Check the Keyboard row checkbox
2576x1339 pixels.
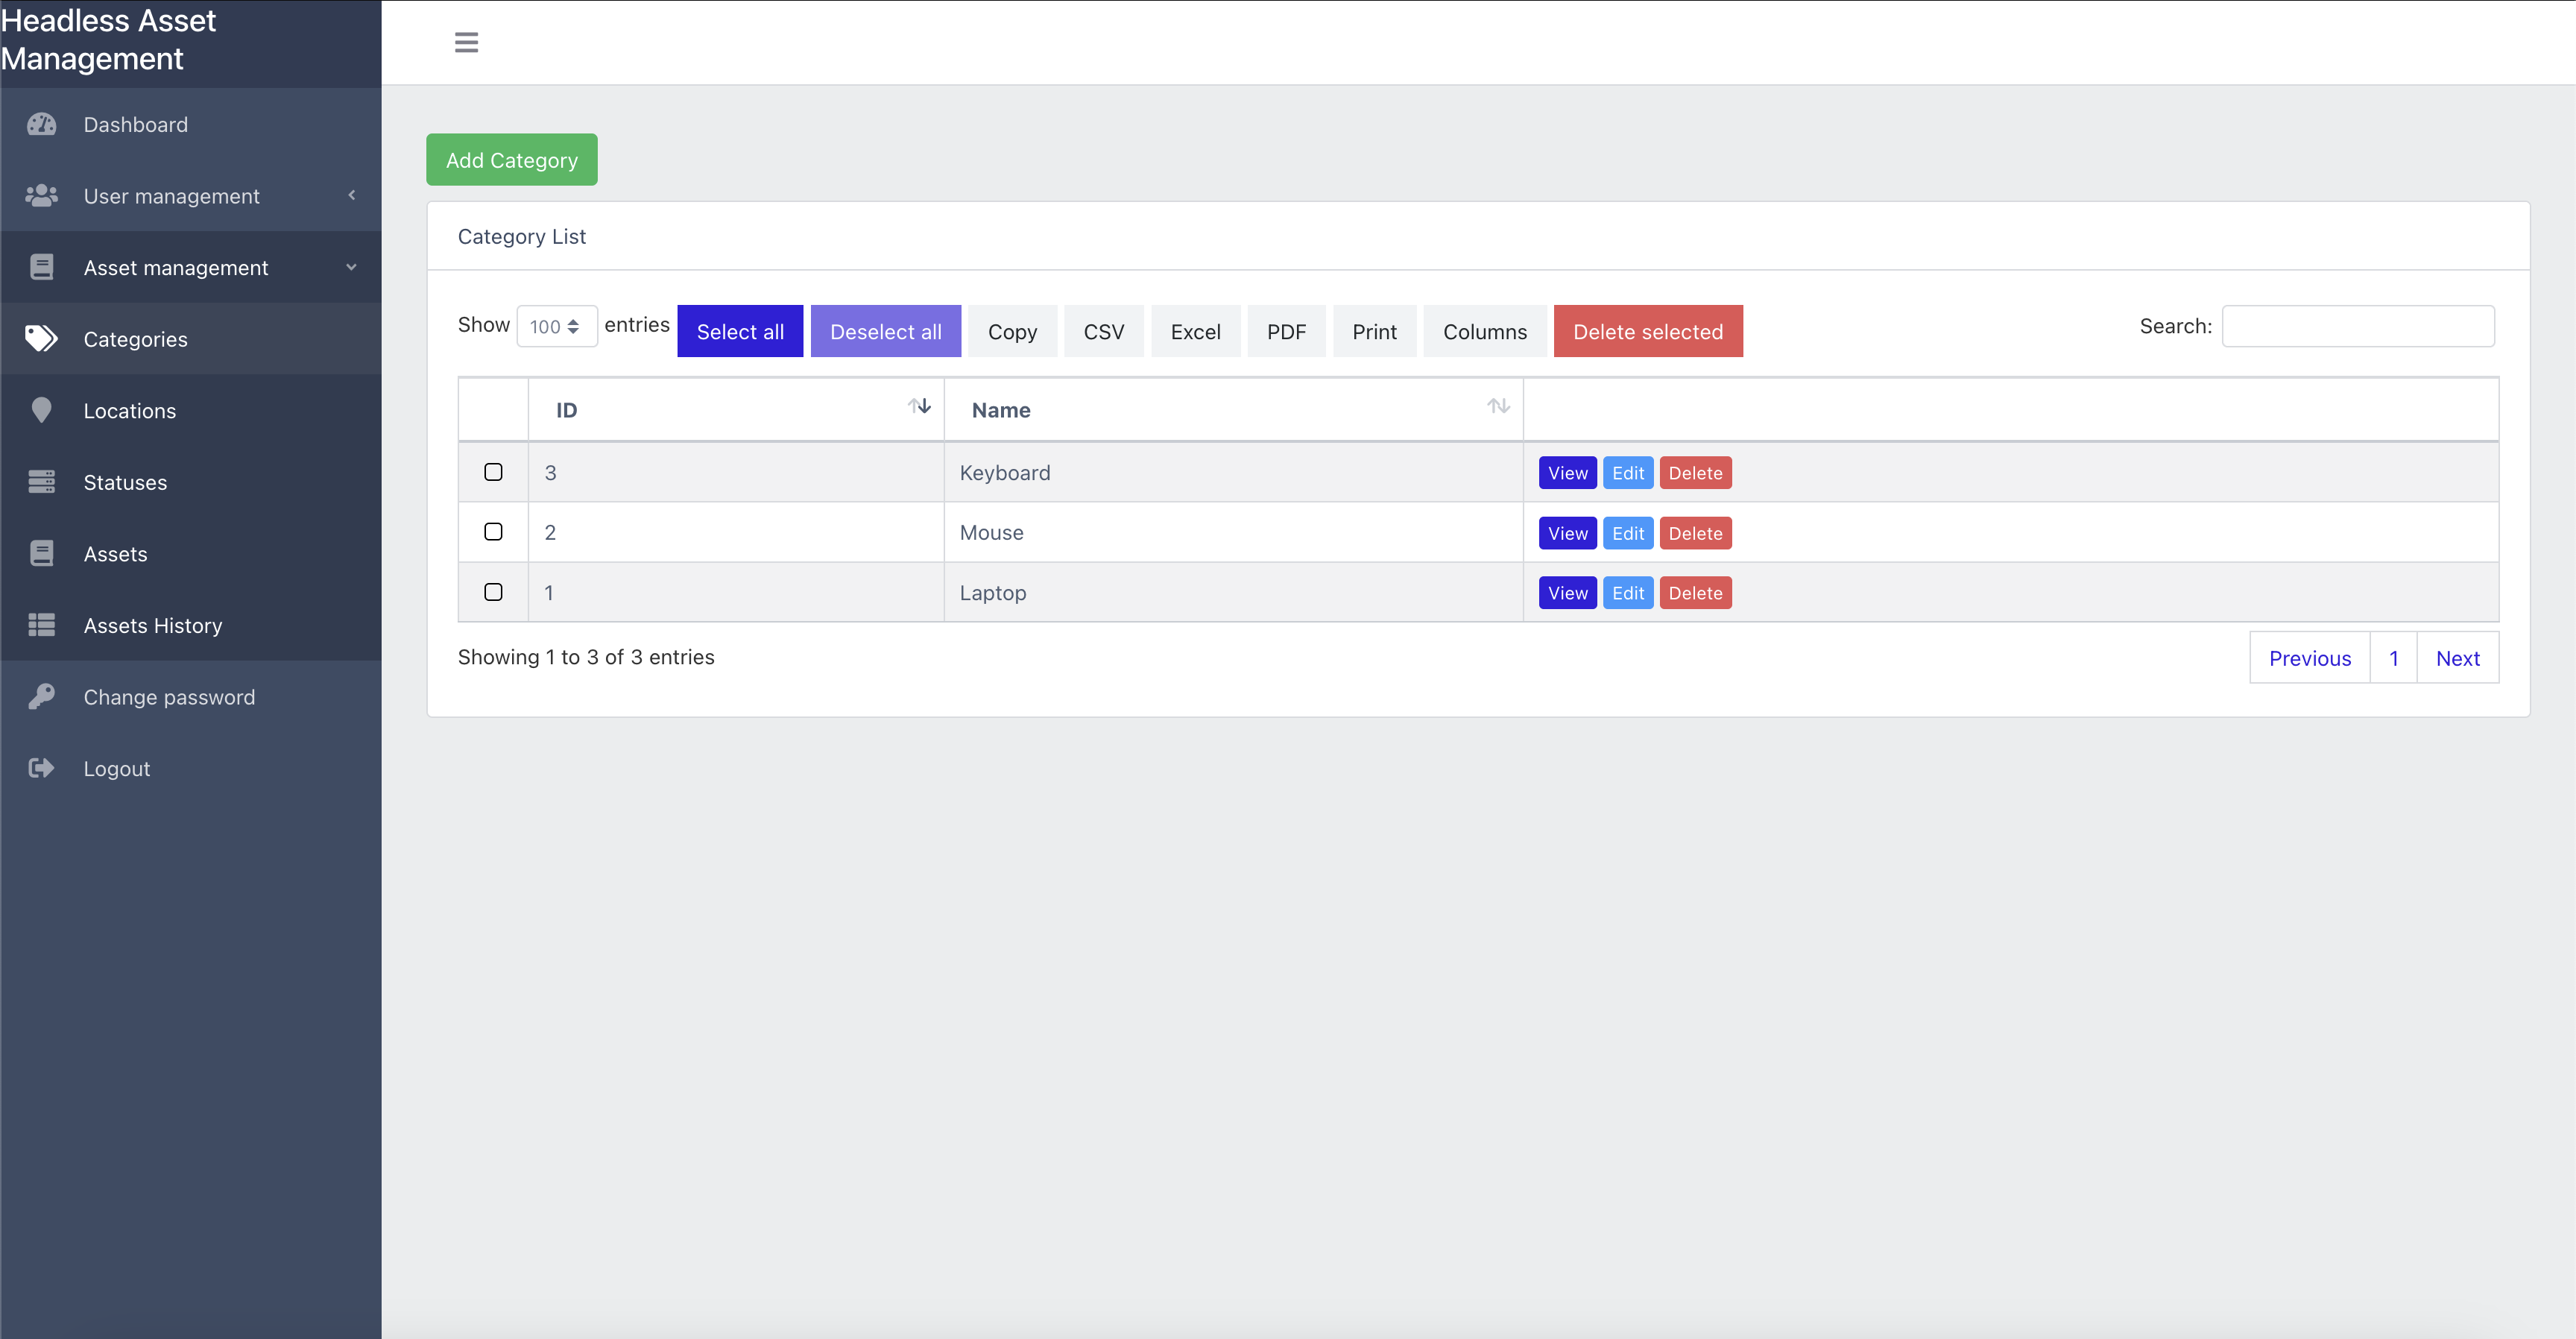[x=493, y=472]
